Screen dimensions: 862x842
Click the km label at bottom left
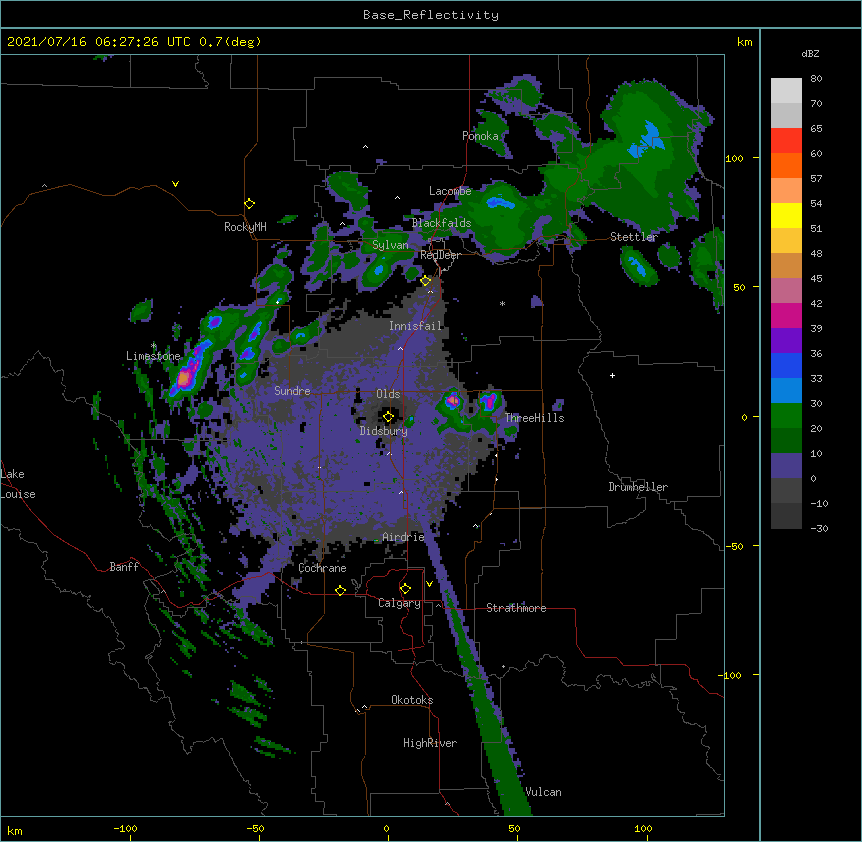point(14,830)
